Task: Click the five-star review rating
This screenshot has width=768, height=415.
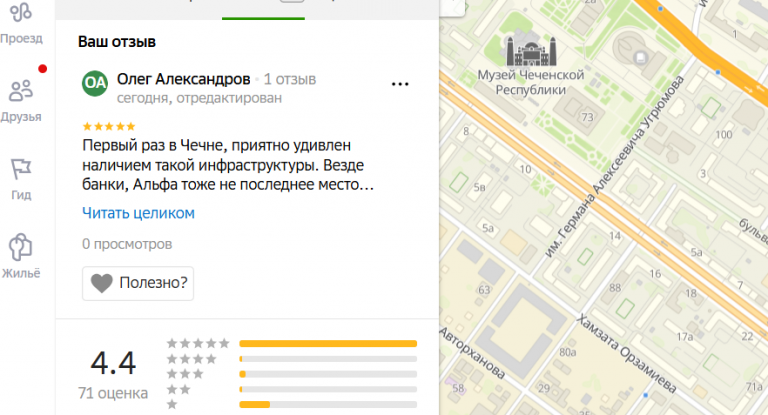Action: pyautogui.click(x=109, y=126)
